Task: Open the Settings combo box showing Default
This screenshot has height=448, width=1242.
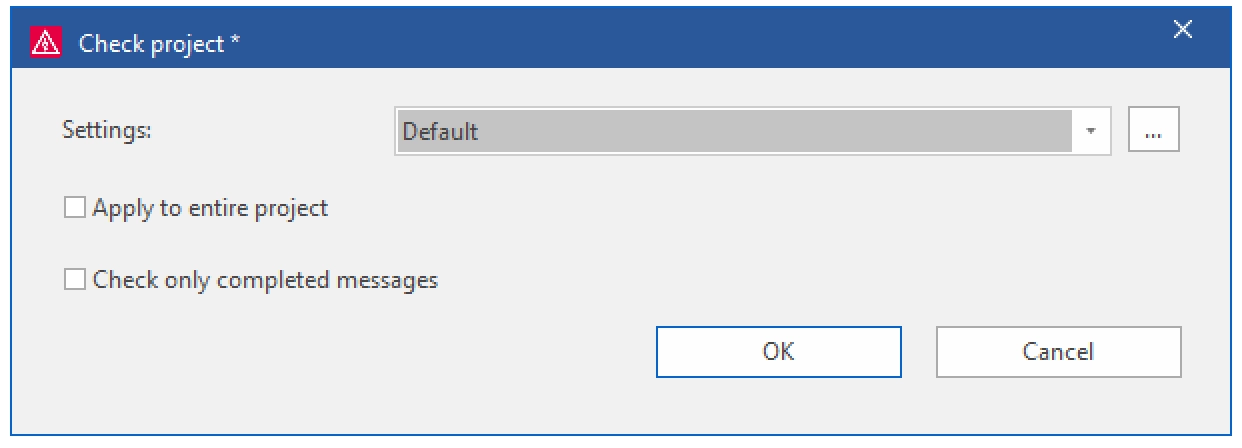Action: [752, 131]
